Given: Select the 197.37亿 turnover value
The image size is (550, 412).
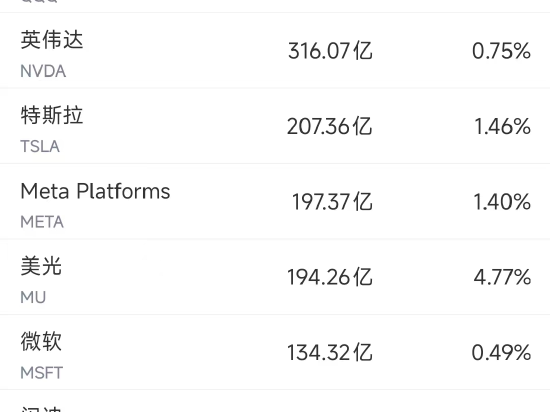Looking at the screenshot, I should 332,202.
